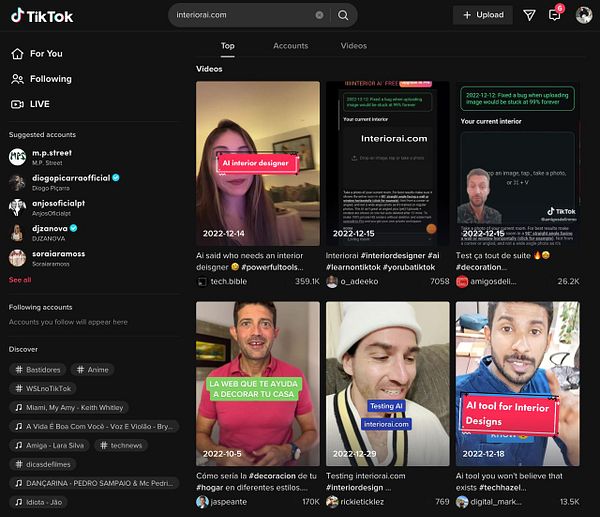Open A Vida É Boa Com Você chip
The height and width of the screenshot is (517, 600).
[94, 426]
